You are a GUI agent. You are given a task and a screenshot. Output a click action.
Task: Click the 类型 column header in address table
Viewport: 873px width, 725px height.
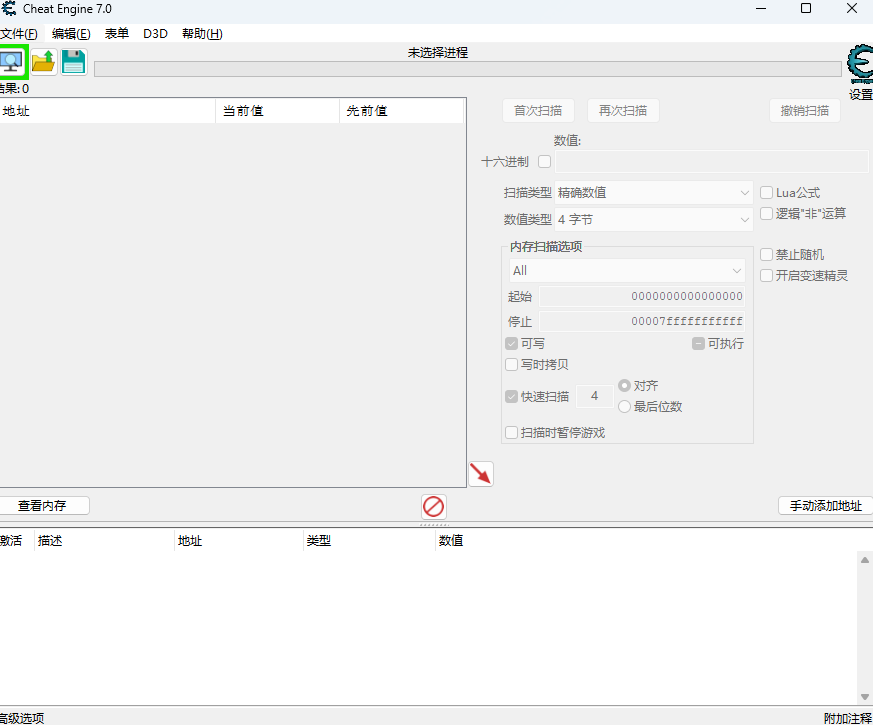pyautogui.click(x=369, y=540)
